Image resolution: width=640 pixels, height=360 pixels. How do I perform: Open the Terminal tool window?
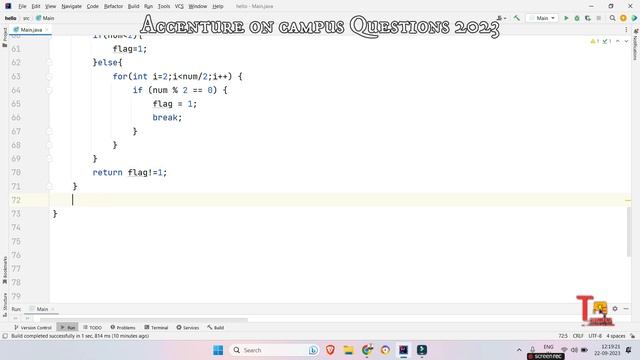point(156,327)
